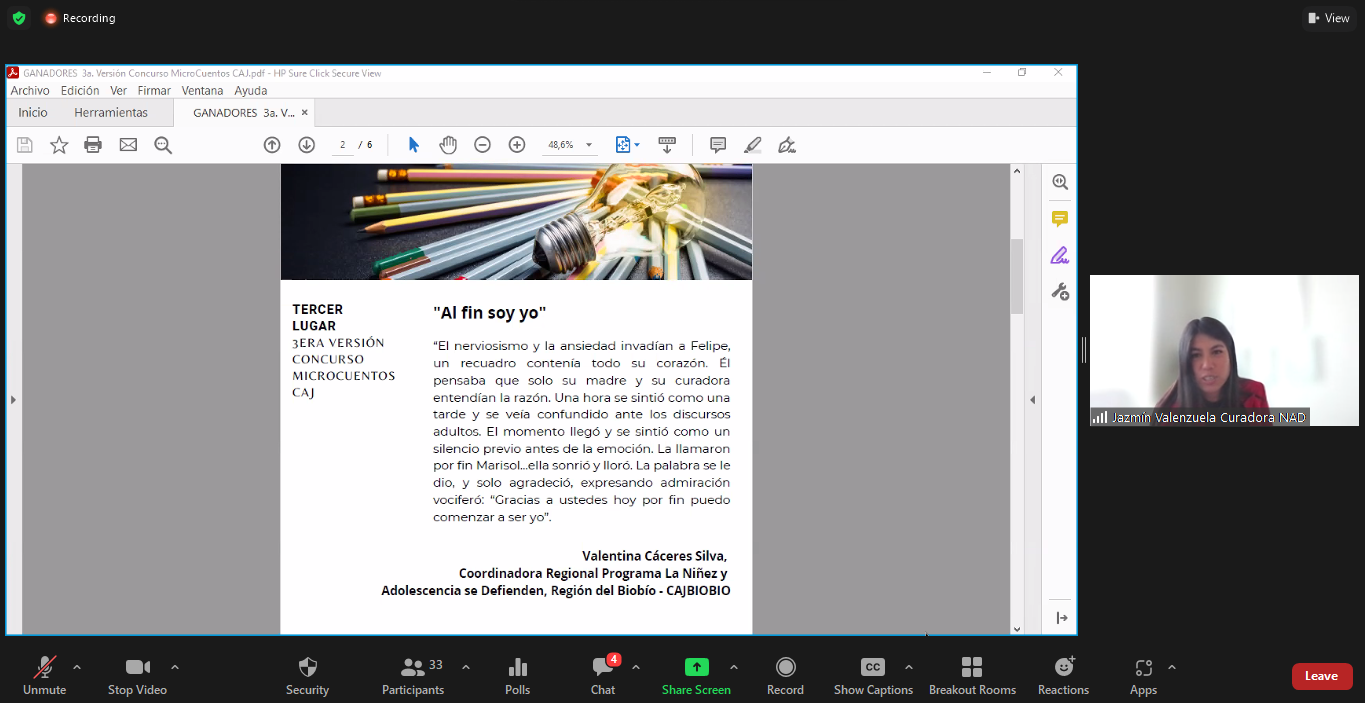Click the View button at top right
The height and width of the screenshot is (703, 1367).
tap(1329, 18)
